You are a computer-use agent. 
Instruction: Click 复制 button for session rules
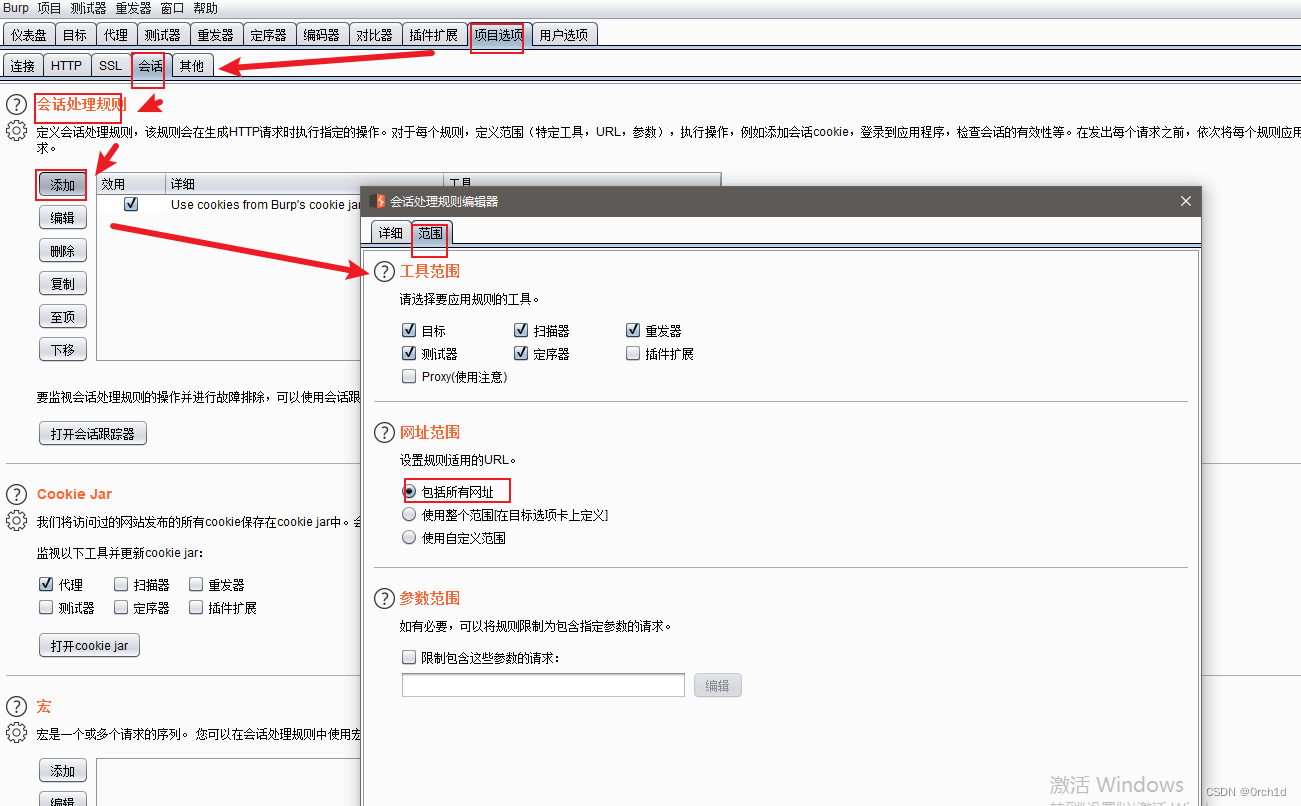click(x=63, y=284)
